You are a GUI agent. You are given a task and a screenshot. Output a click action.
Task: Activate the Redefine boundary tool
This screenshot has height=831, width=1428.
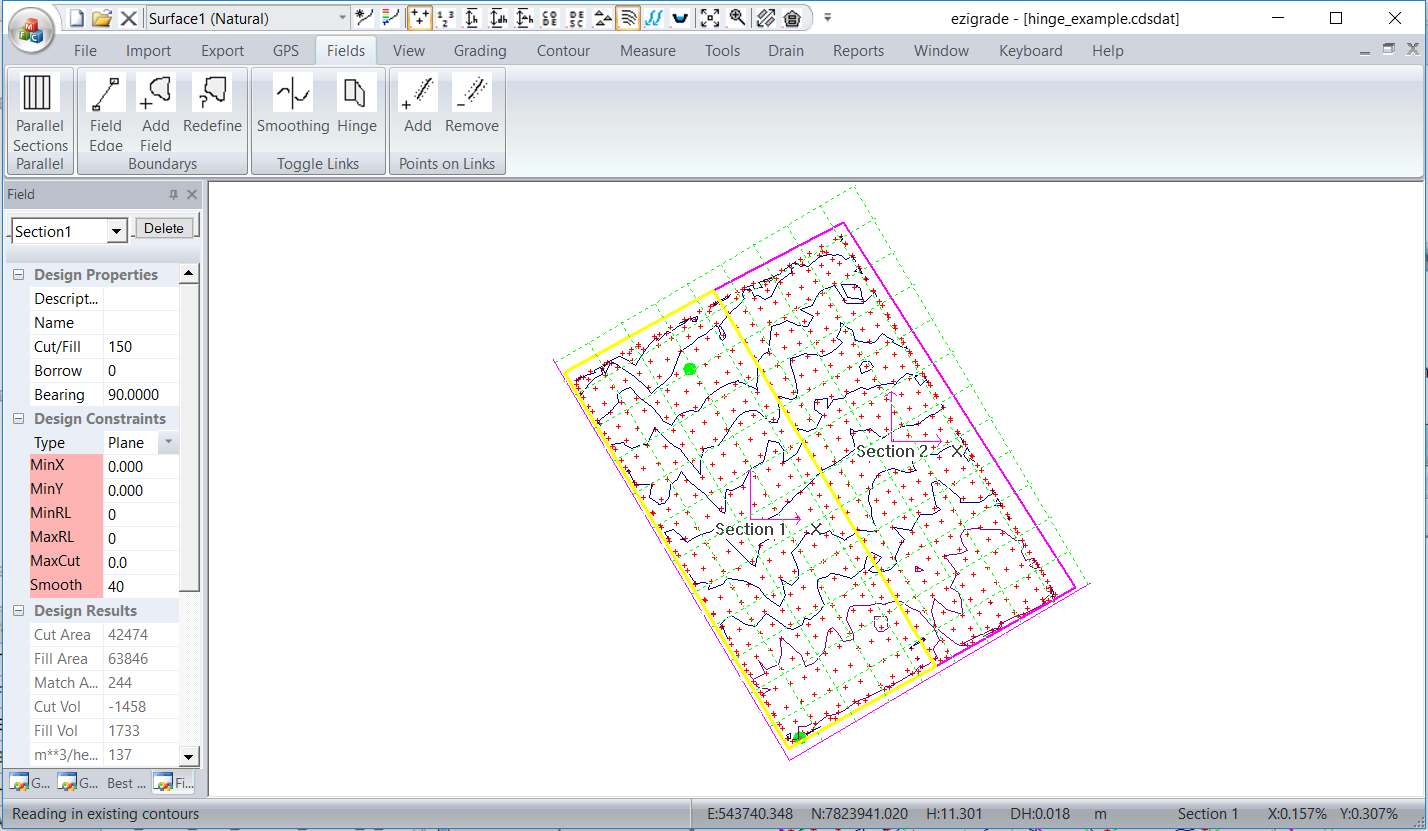pos(212,93)
